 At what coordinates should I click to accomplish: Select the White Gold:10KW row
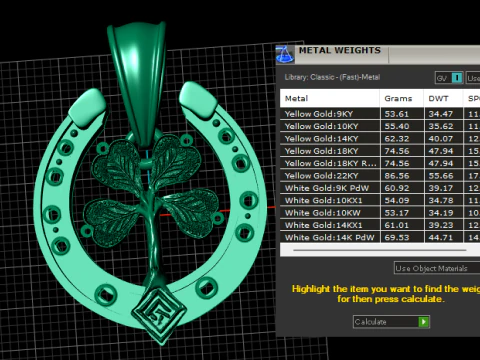coord(380,212)
